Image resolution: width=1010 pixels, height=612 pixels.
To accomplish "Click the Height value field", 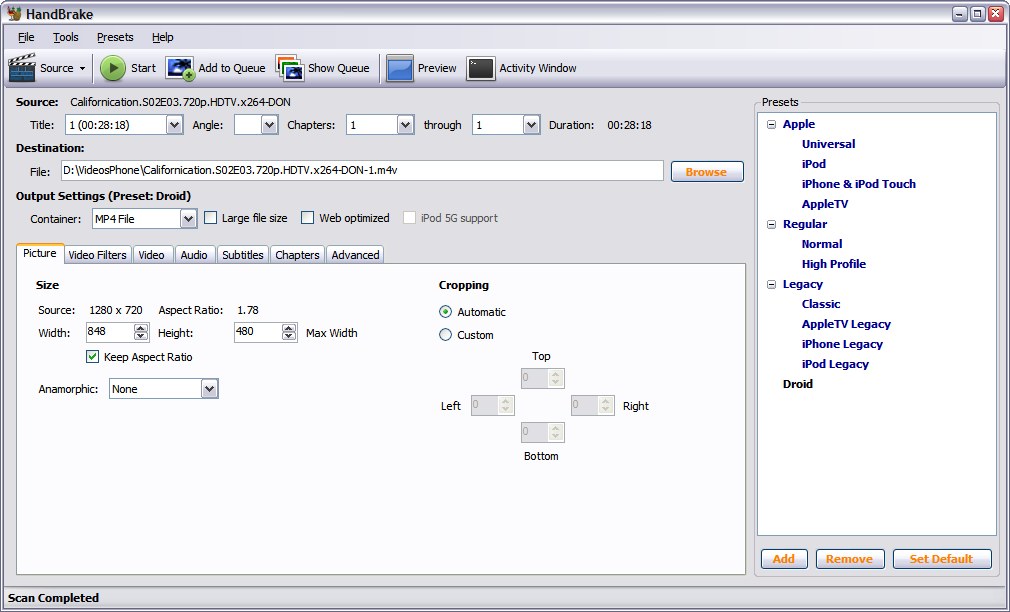I will pyautogui.click(x=258, y=332).
